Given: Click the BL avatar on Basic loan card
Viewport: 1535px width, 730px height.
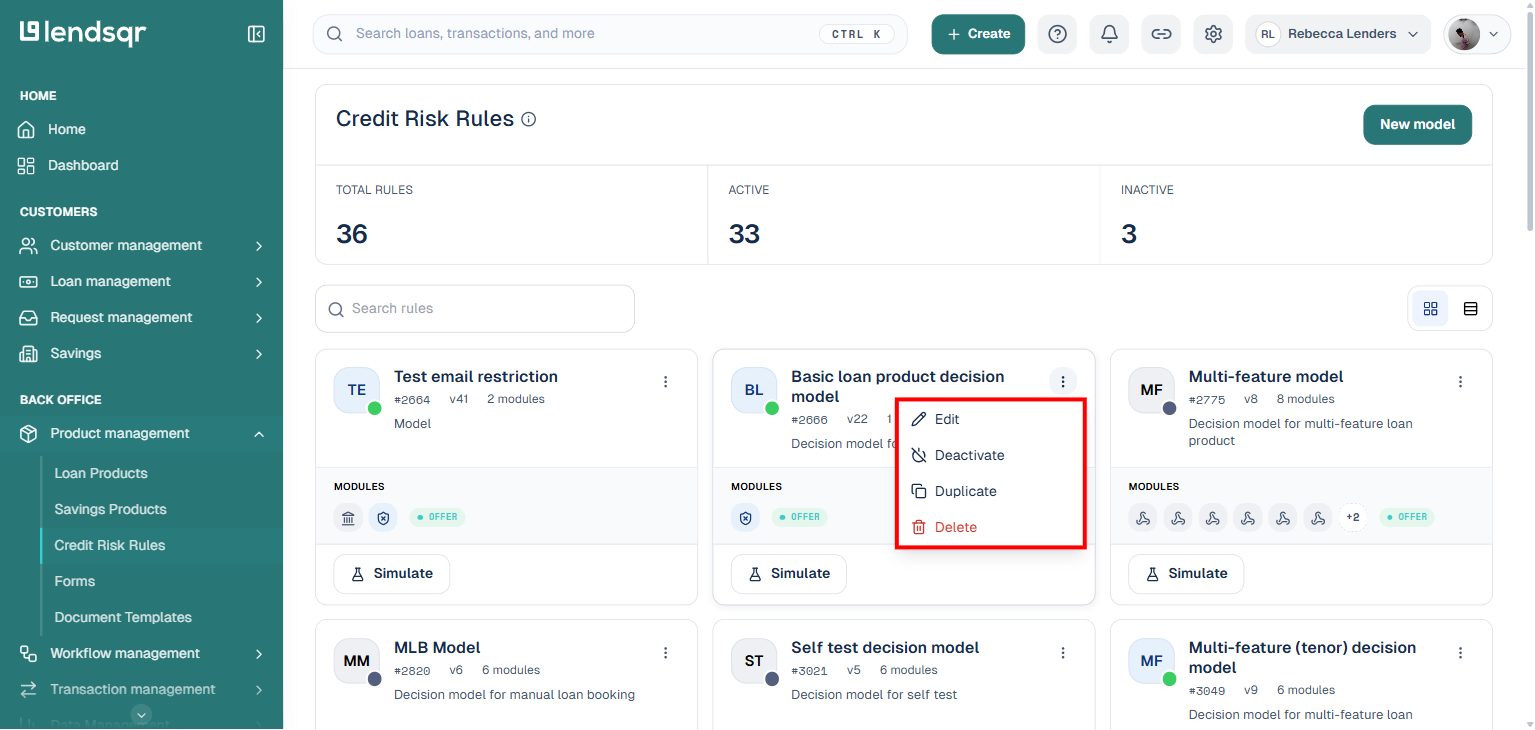Looking at the screenshot, I should pos(754,390).
